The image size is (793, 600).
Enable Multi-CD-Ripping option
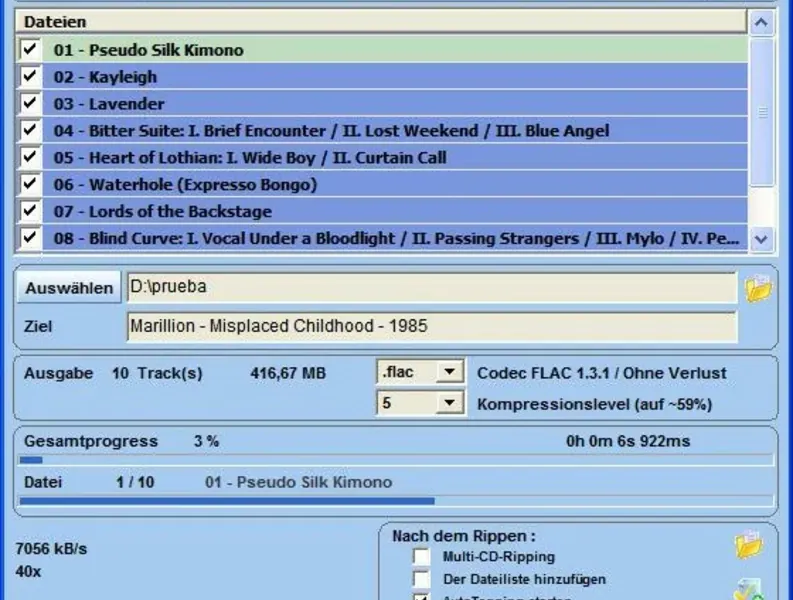tap(421, 556)
